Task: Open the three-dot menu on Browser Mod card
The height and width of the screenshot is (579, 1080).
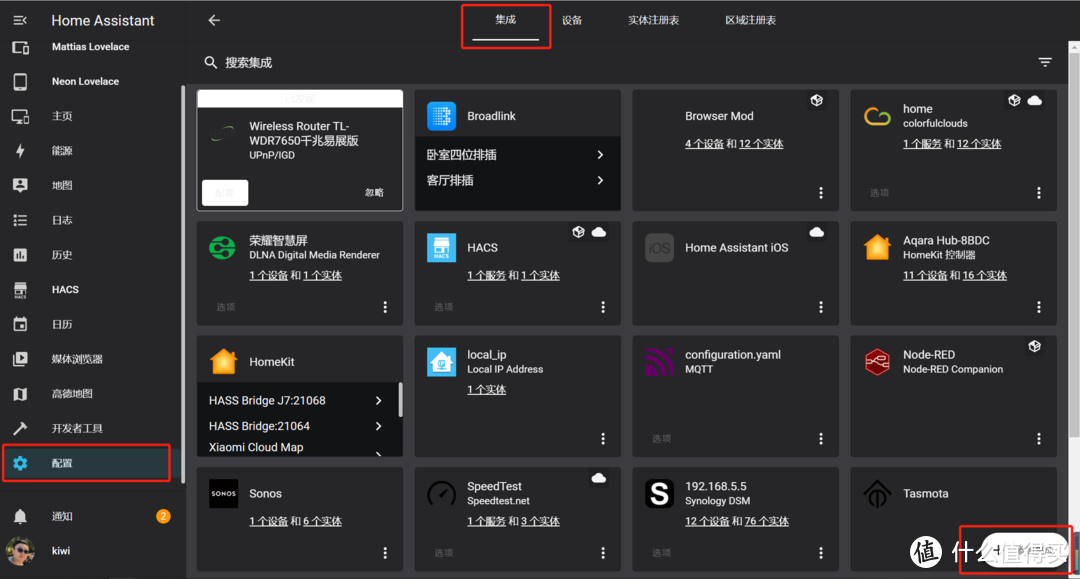Action: [820, 193]
